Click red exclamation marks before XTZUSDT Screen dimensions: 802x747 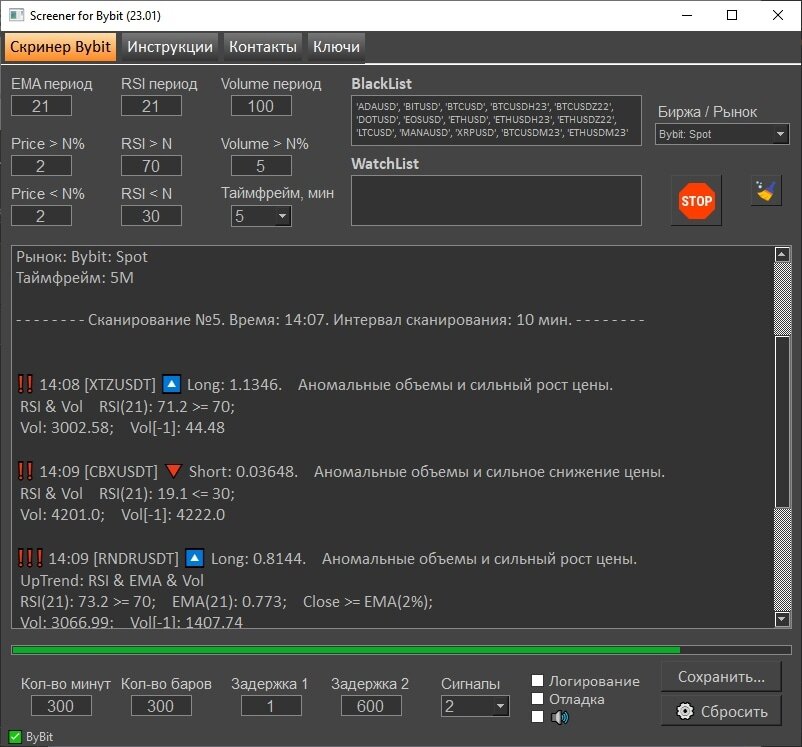[25, 384]
